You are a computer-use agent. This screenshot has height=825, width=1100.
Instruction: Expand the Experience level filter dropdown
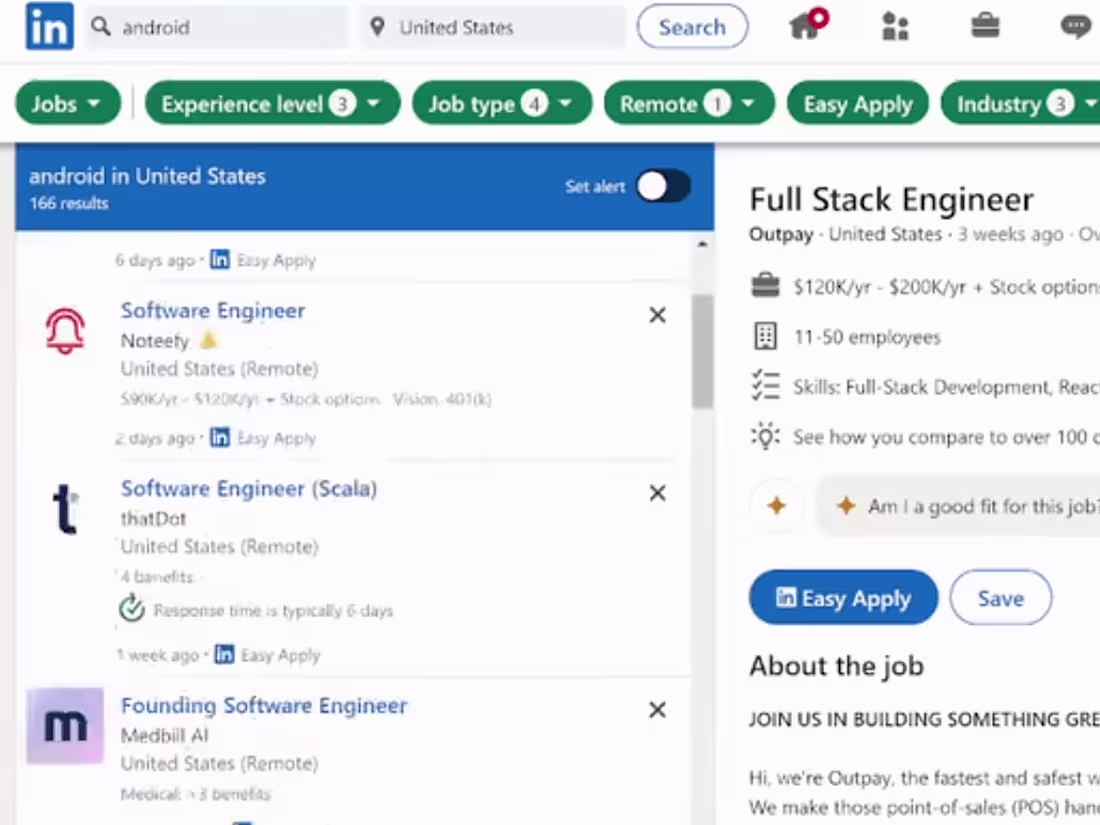point(272,103)
